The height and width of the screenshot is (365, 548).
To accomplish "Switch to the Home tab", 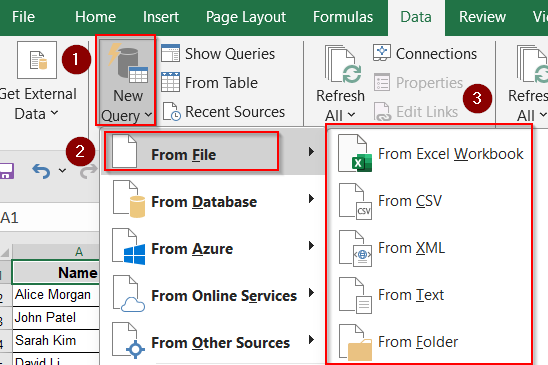I will [95, 17].
